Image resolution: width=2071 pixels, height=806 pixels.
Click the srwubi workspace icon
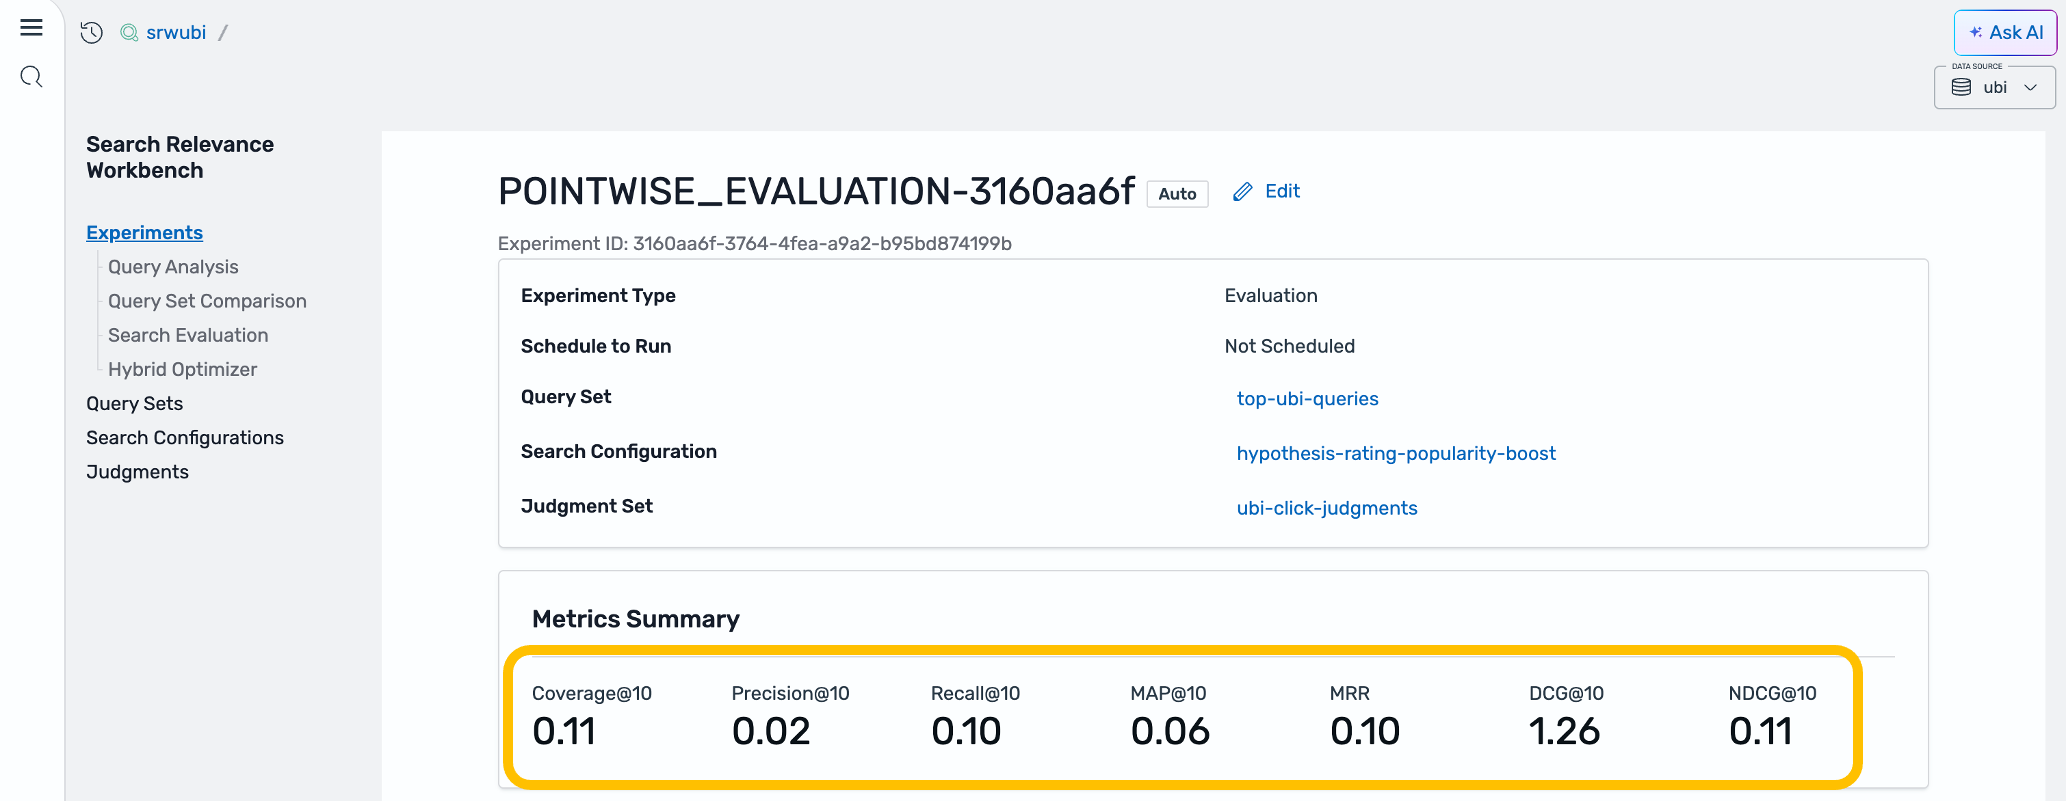pyautogui.click(x=129, y=33)
